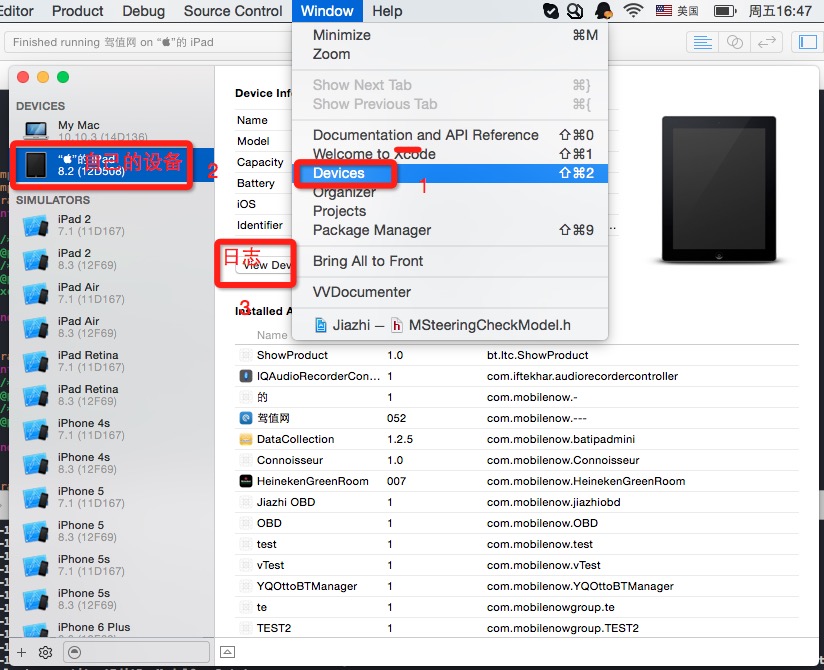Choose Organizer in the Window menu
Image resolution: width=824 pixels, height=670 pixels.
[450, 192]
